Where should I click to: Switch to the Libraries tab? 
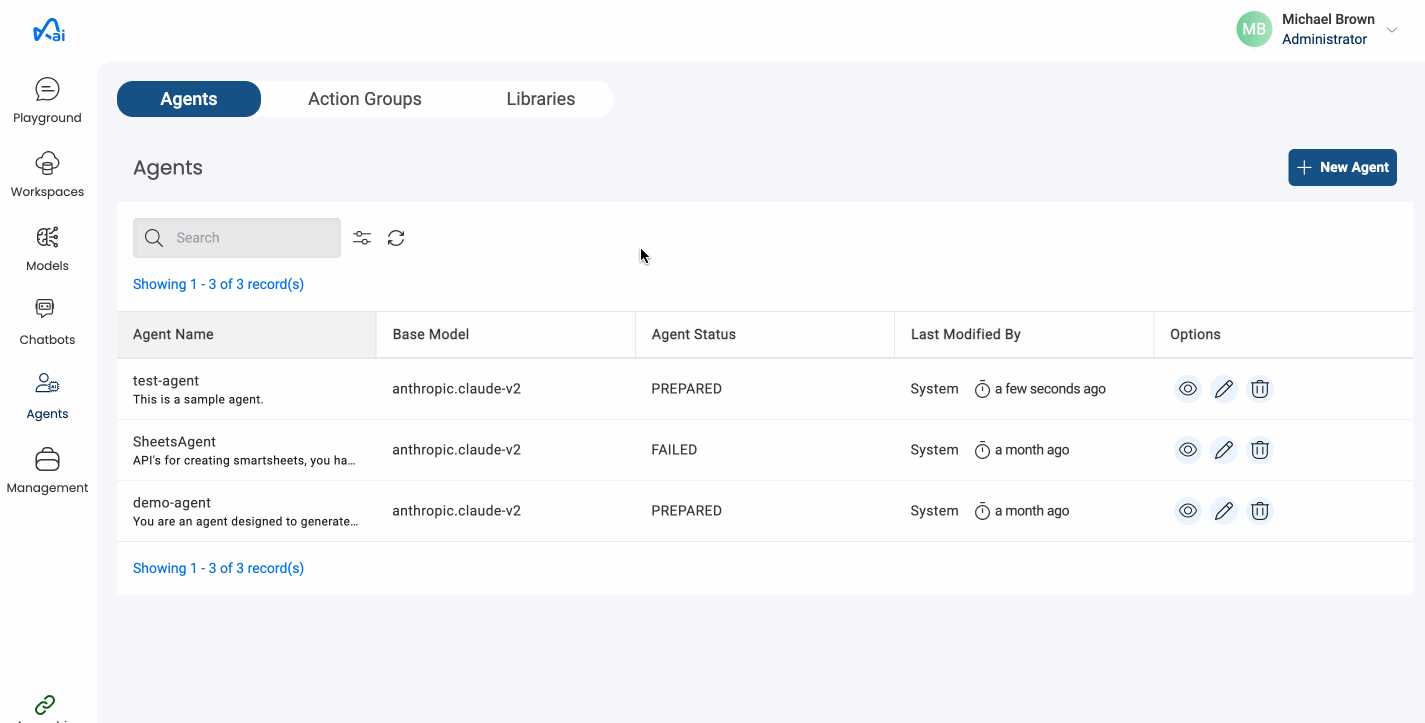(540, 99)
